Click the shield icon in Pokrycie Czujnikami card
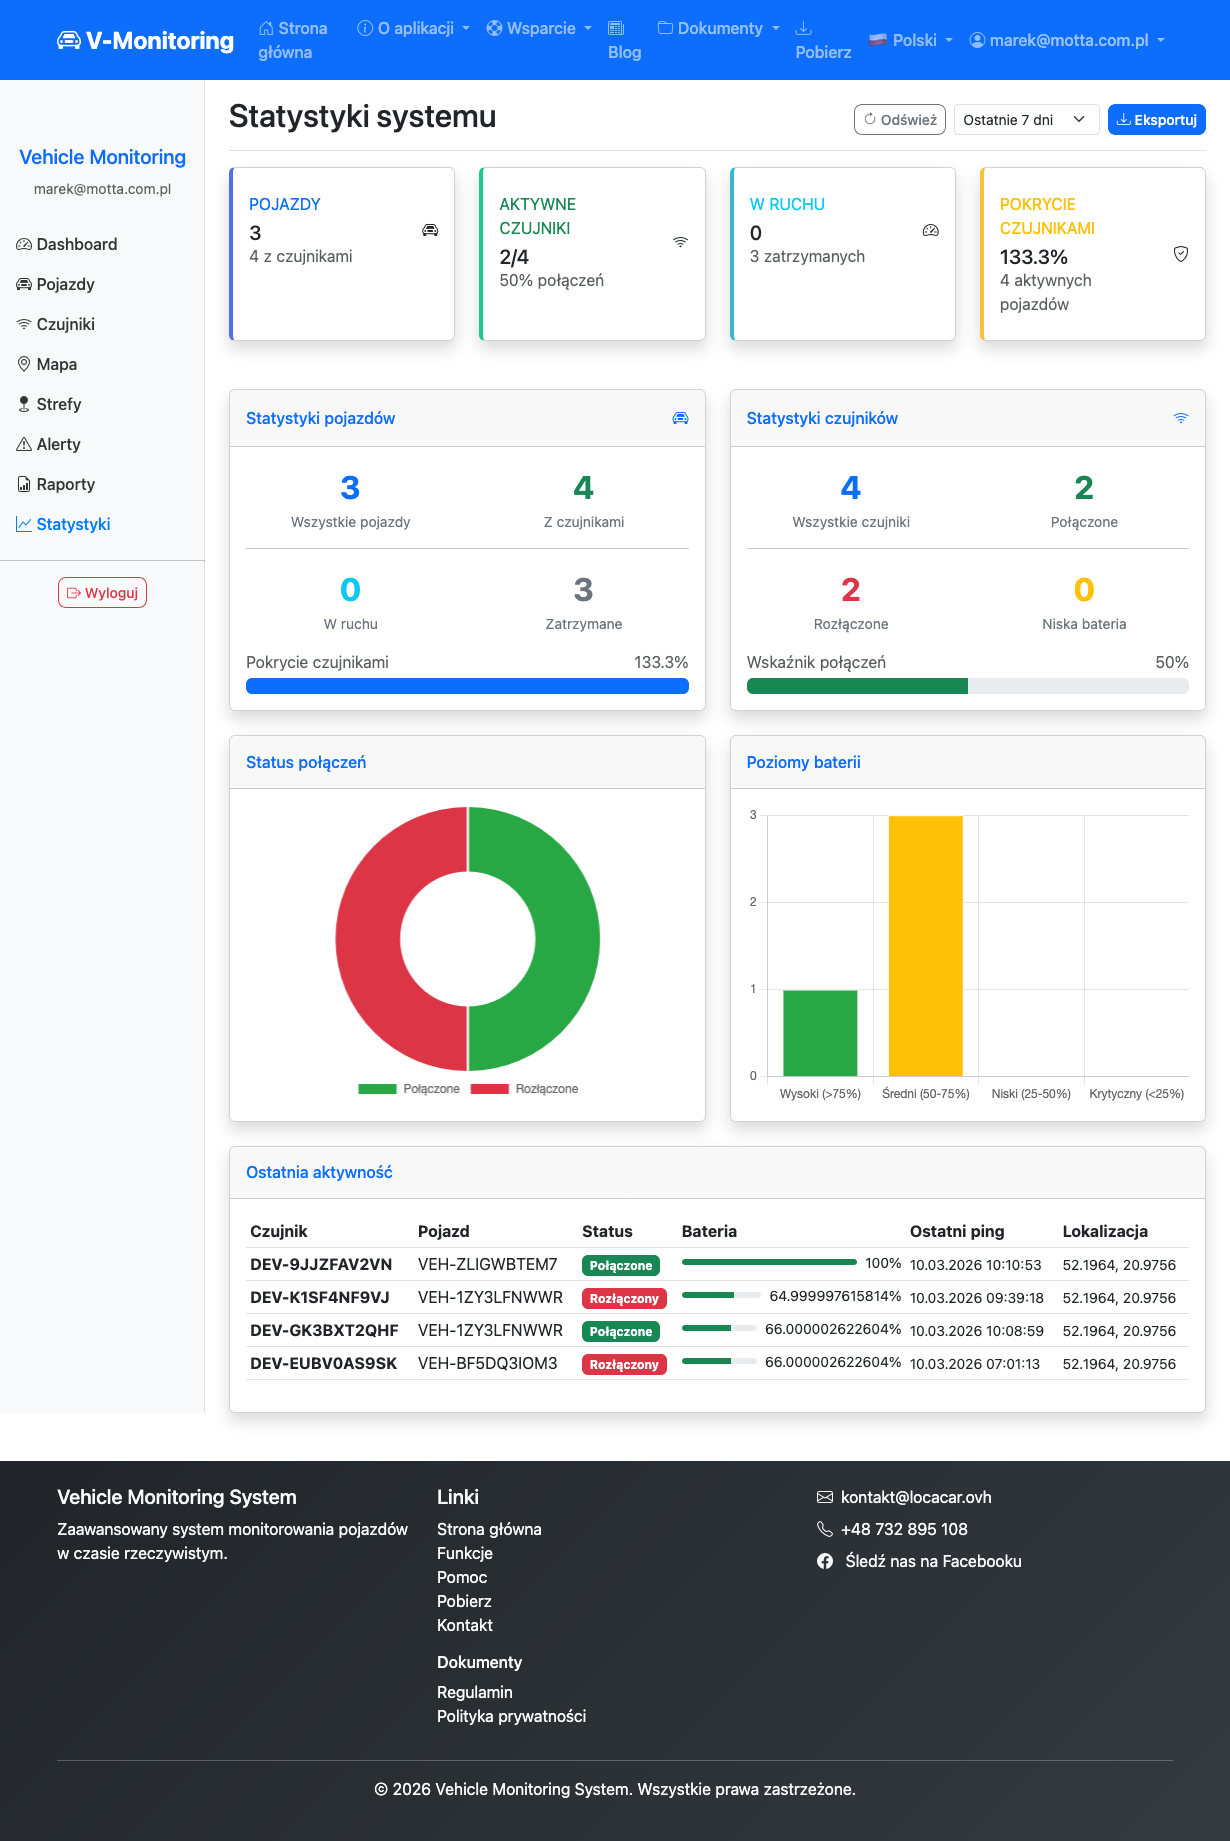Viewport: 1230px width, 1841px height. [x=1181, y=254]
